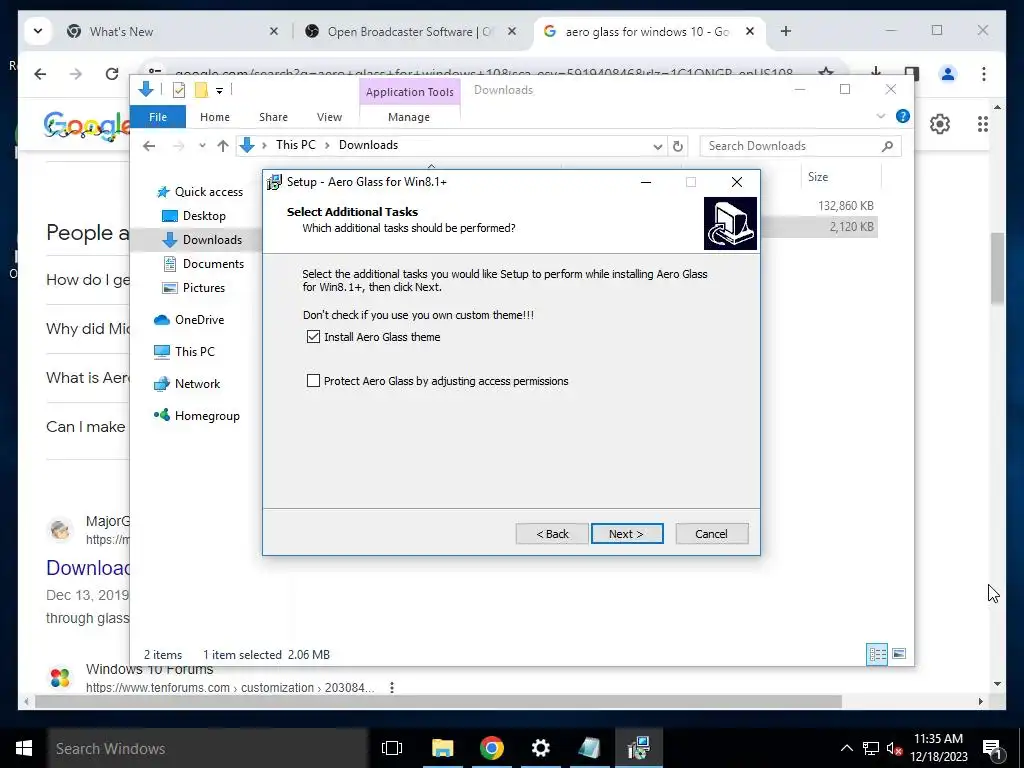Screen dimensions: 1024x768
Task: Select the Application Tools contextual tab
Action: (409, 92)
